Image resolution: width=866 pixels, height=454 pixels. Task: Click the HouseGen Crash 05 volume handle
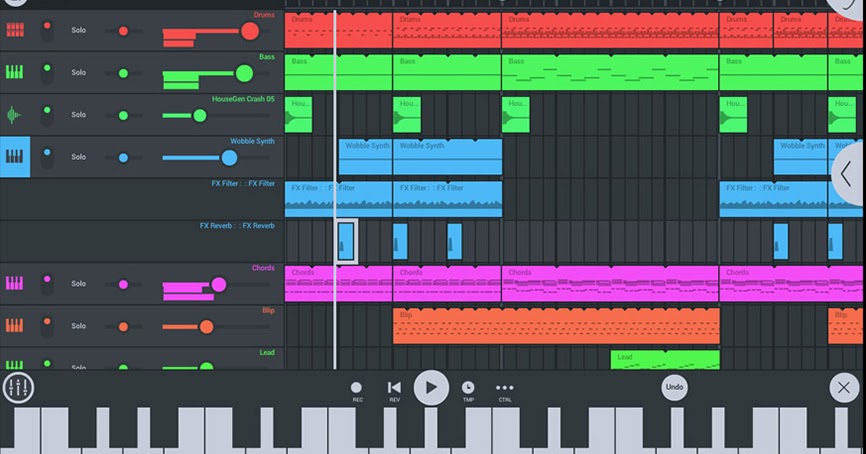(x=200, y=115)
